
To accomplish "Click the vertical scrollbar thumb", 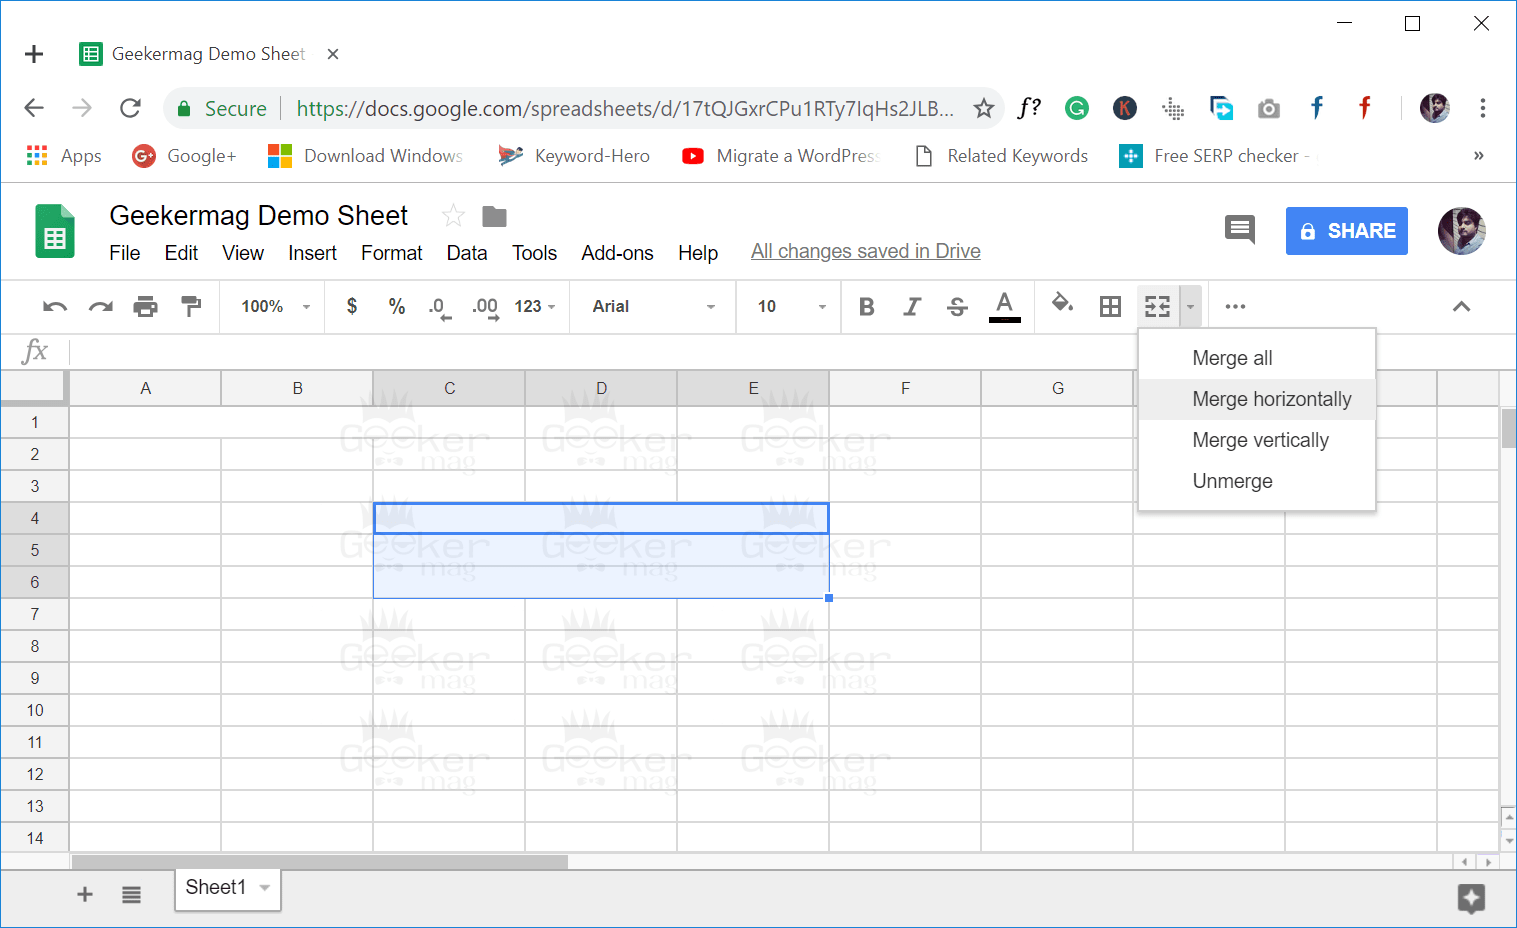I will tap(1508, 427).
